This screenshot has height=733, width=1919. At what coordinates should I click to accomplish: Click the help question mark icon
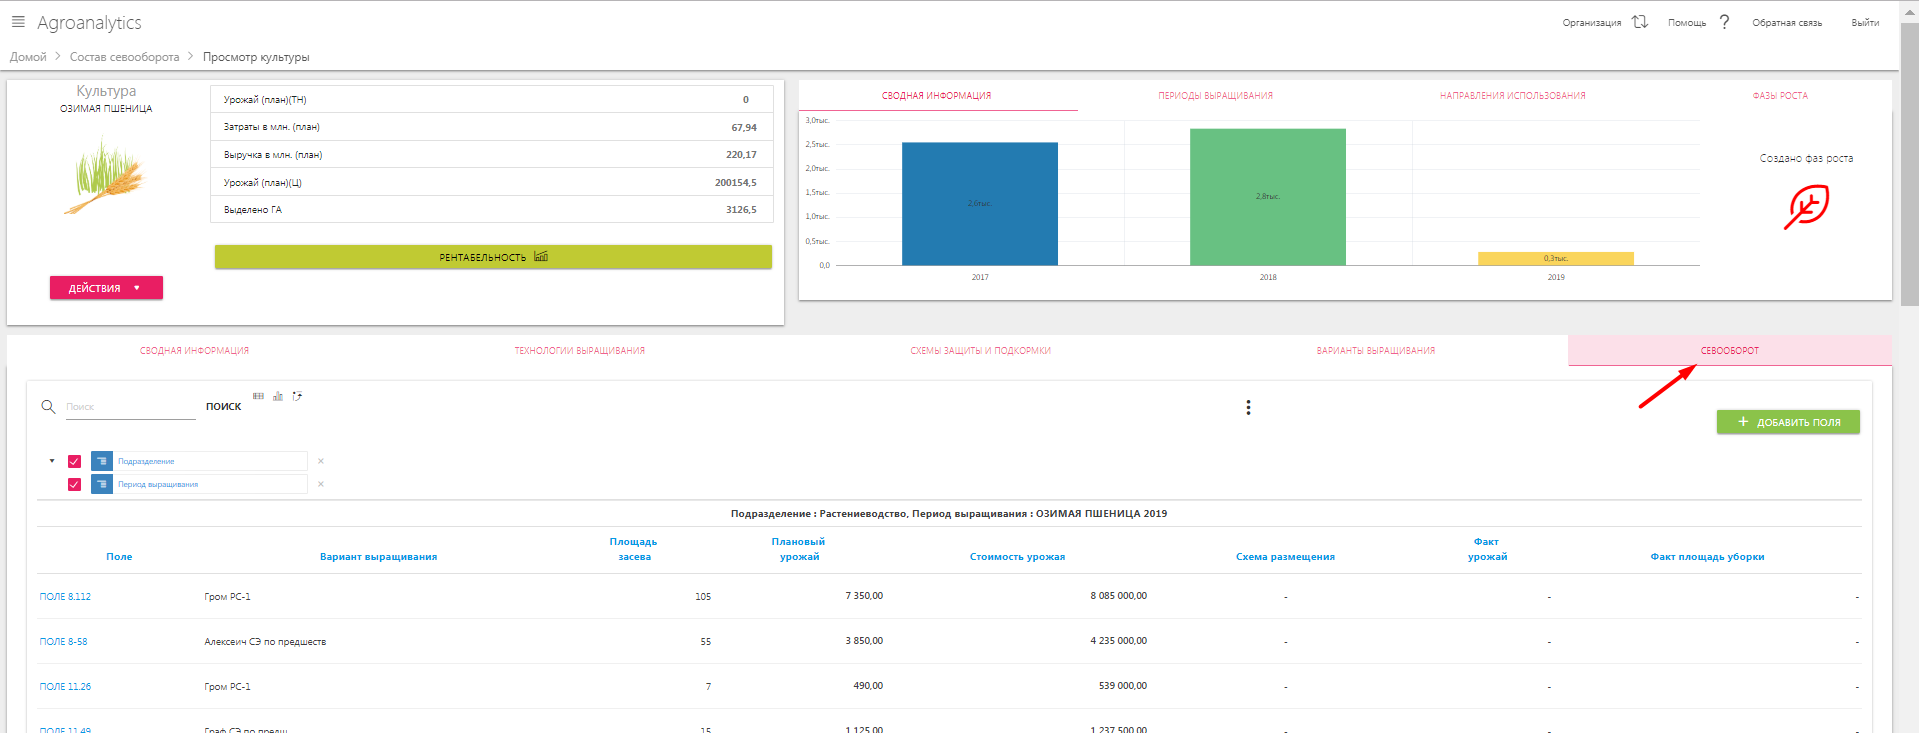click(x=1724, y=22)
